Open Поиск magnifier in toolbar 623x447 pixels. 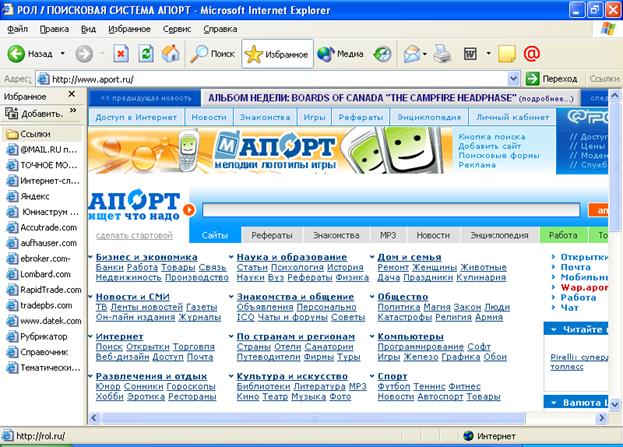tap(213, 54)
